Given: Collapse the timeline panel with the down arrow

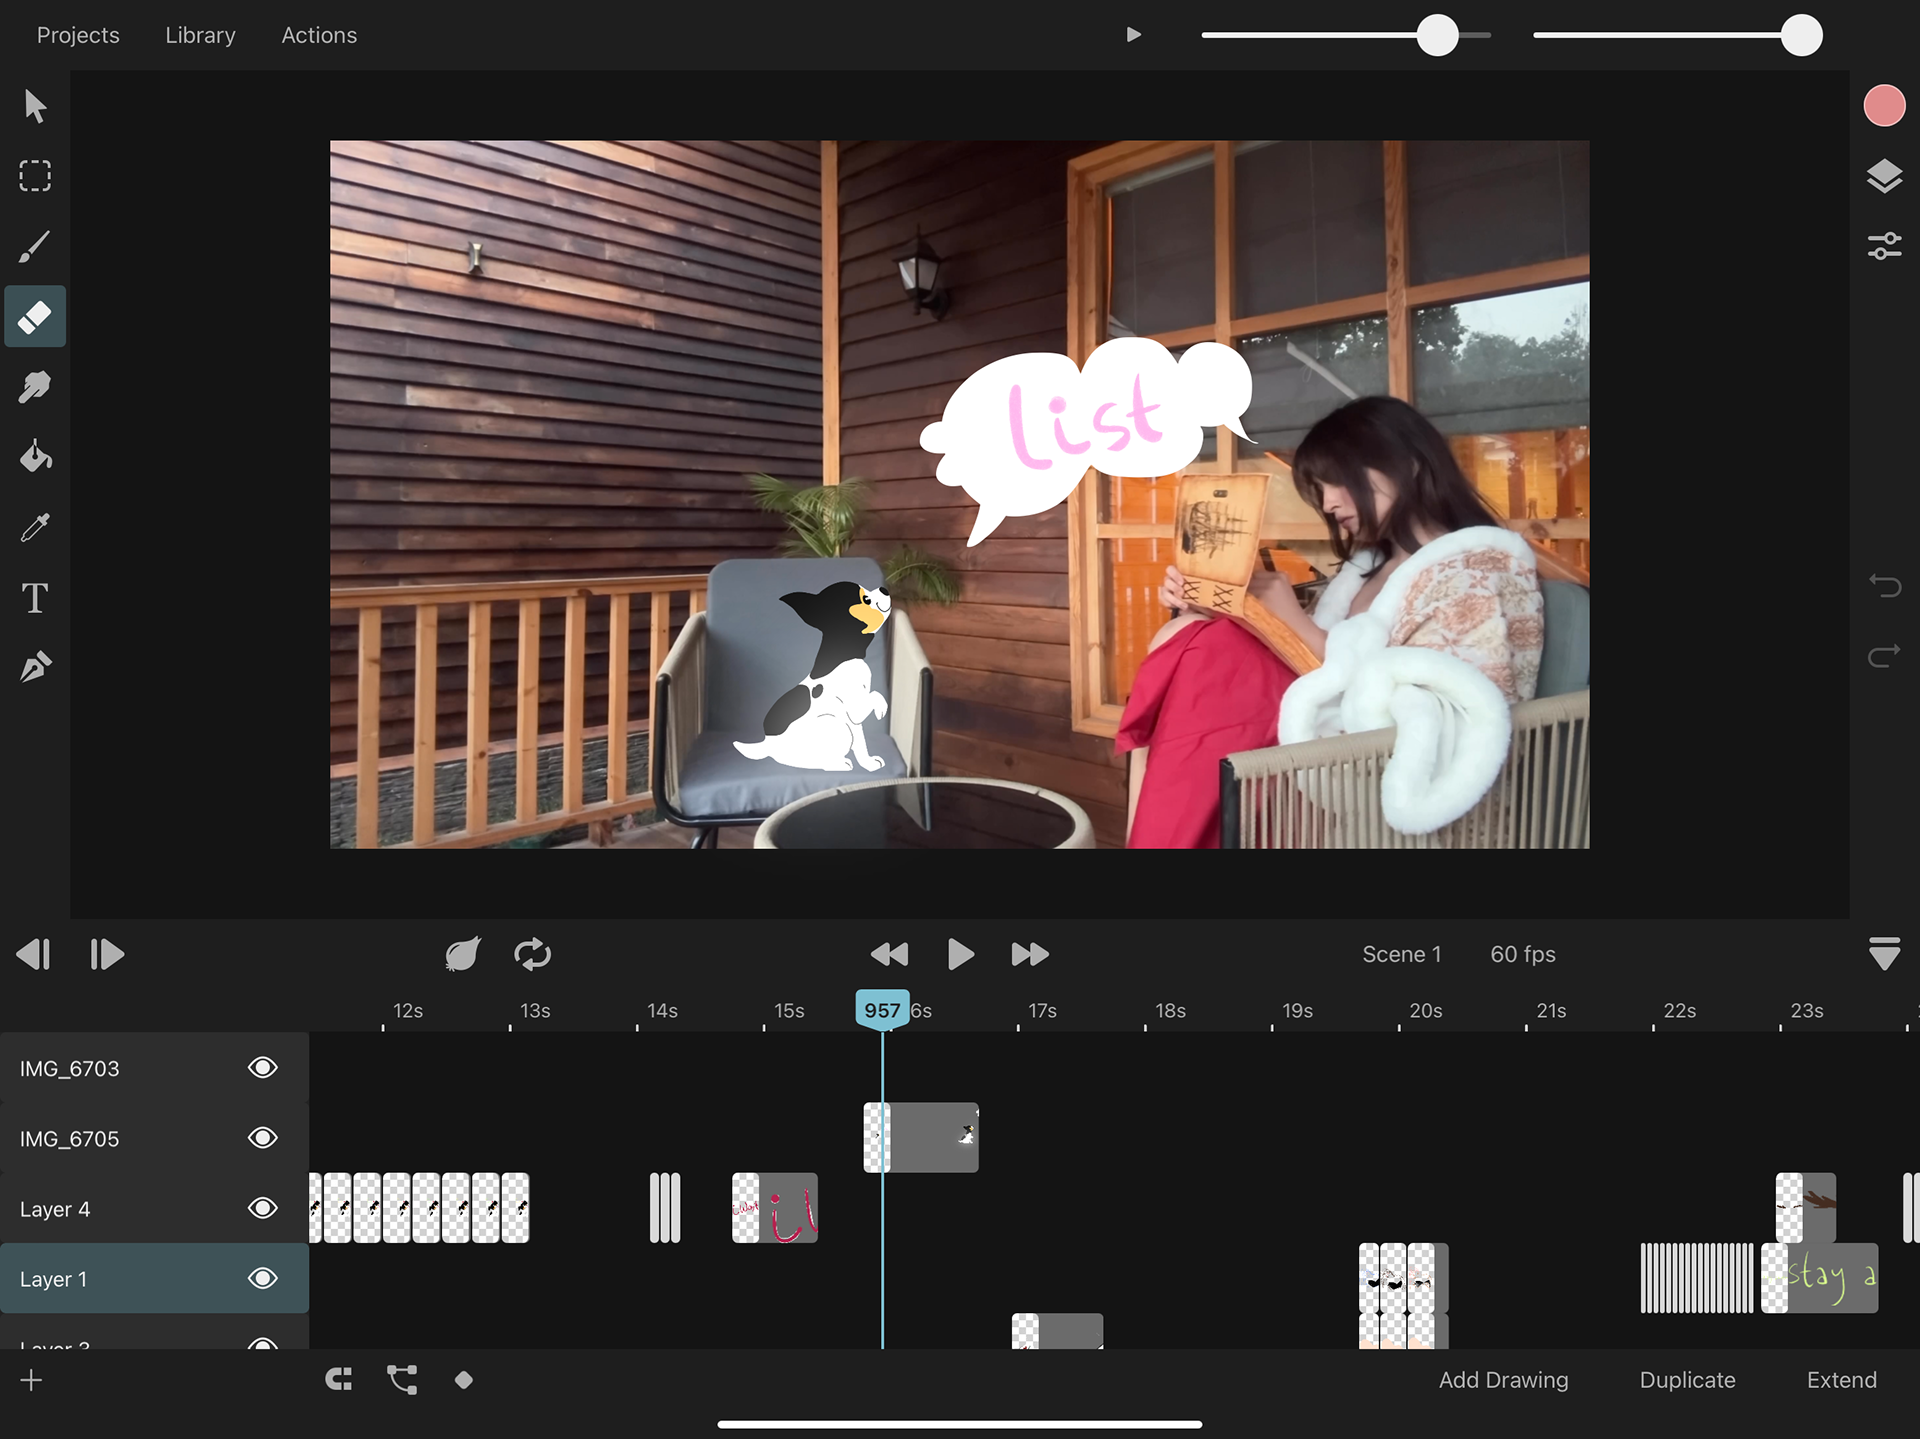Looking at the screenshot, I should pos(1884,954).
